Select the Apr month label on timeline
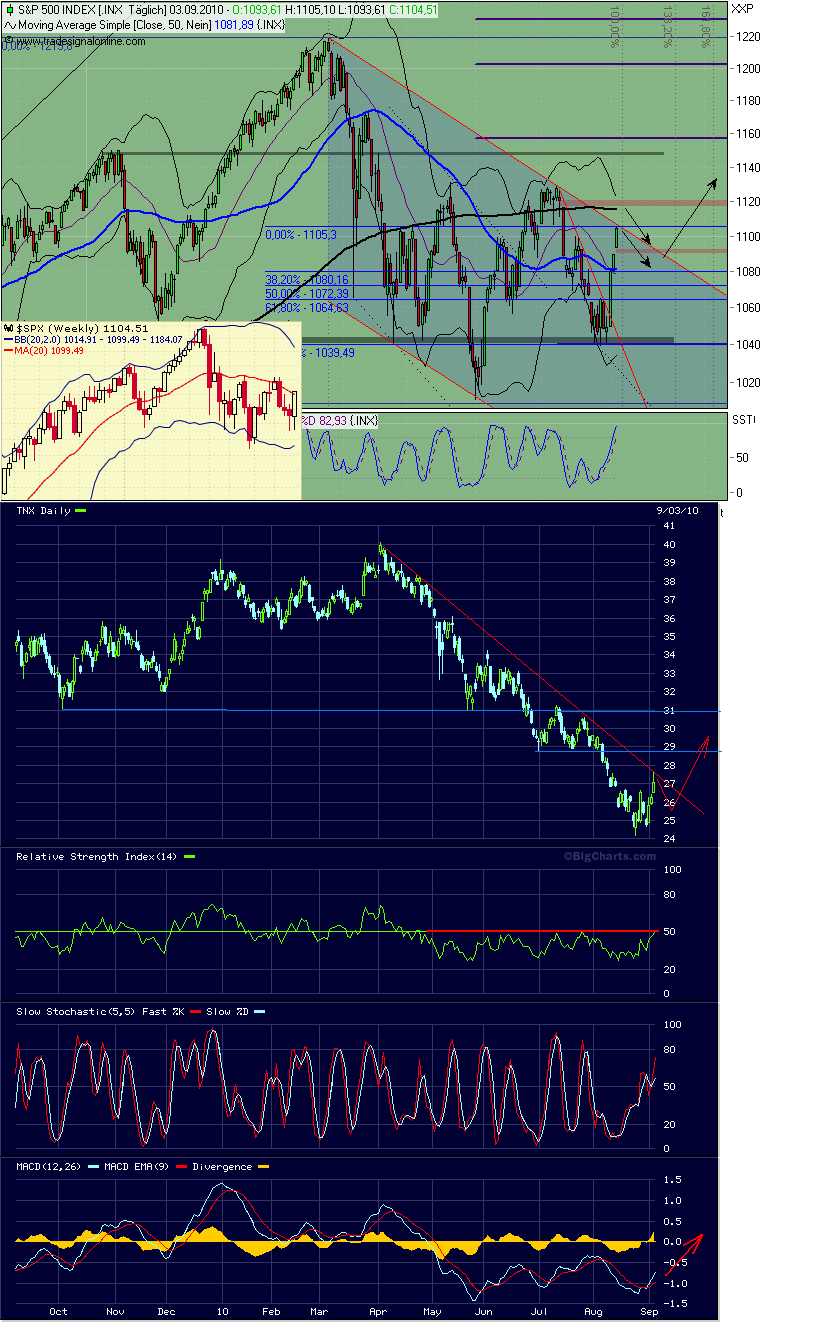Screen dimensions: 837x1330 coord(378,1312)
